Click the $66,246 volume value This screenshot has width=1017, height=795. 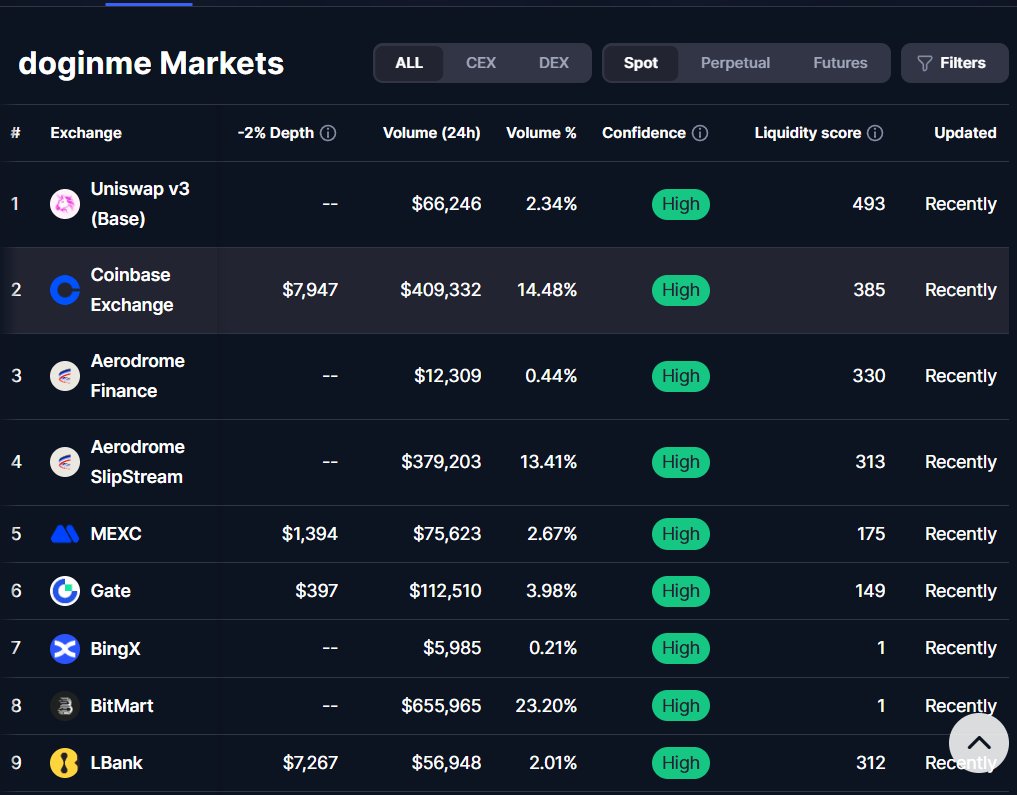(446, 204)
